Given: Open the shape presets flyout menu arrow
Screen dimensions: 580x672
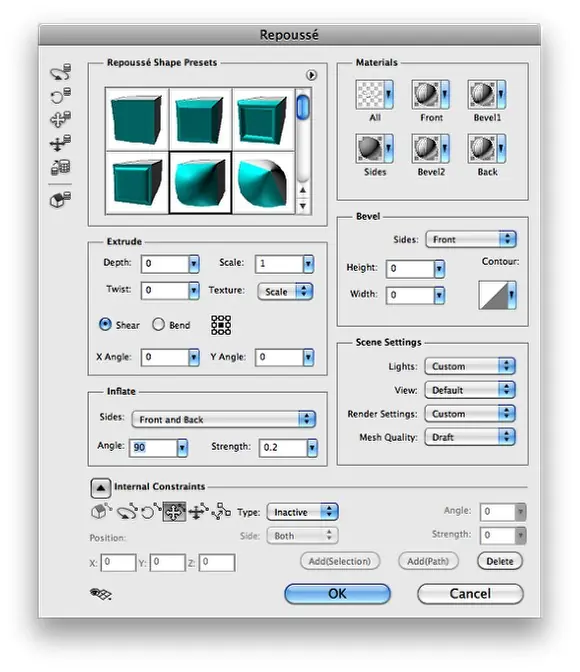Looking at the screenshot, I should pyautogui.click(x=312, y=75).
